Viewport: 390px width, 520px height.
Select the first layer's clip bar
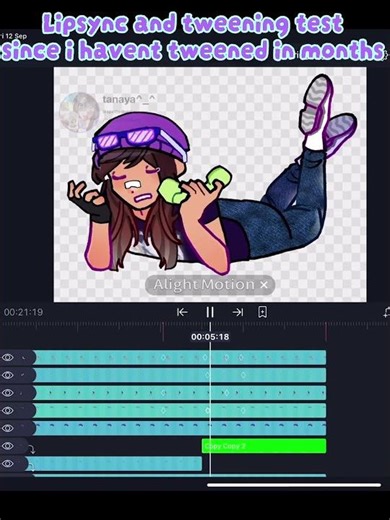pyautogui.click(x=179, y=358)
